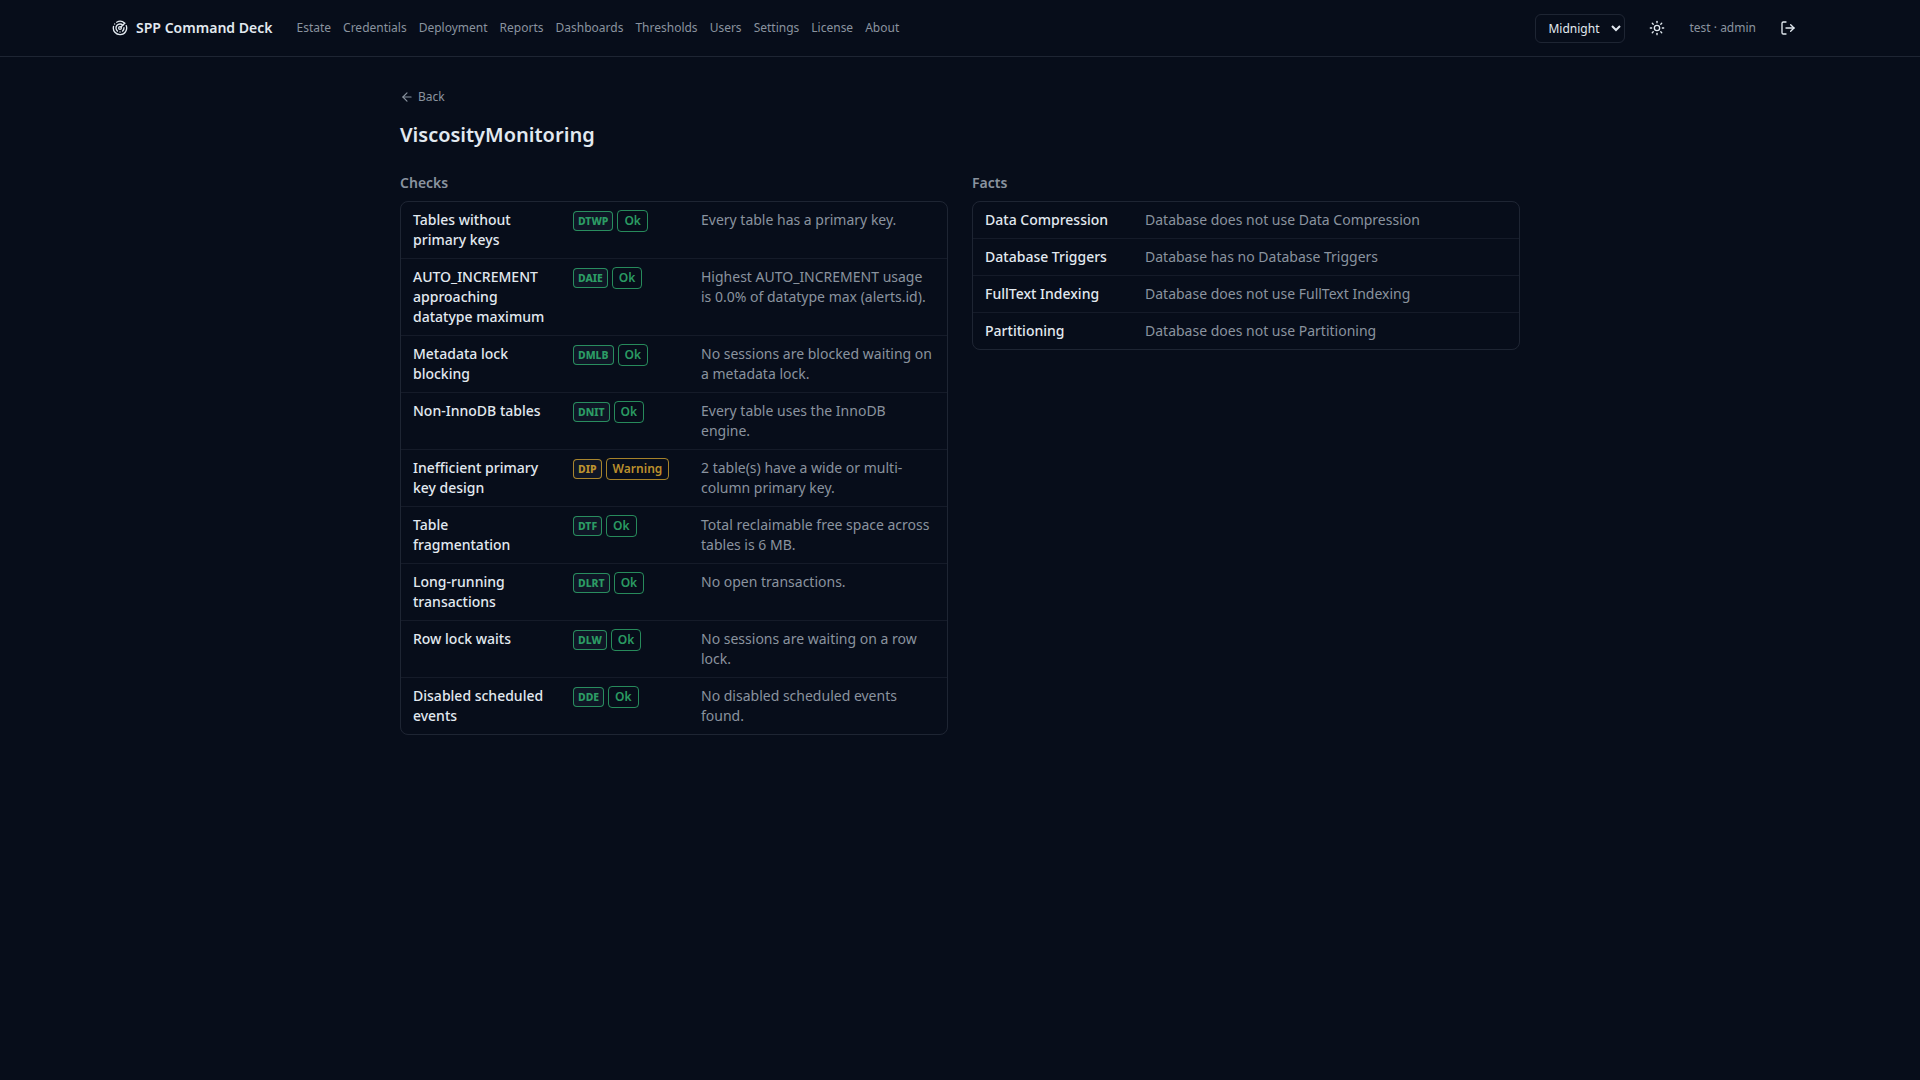The width and height of the screenshot is (1920, 1080).
Task: Click the Metadata lock blocking check name
Action: click(460, 364)
